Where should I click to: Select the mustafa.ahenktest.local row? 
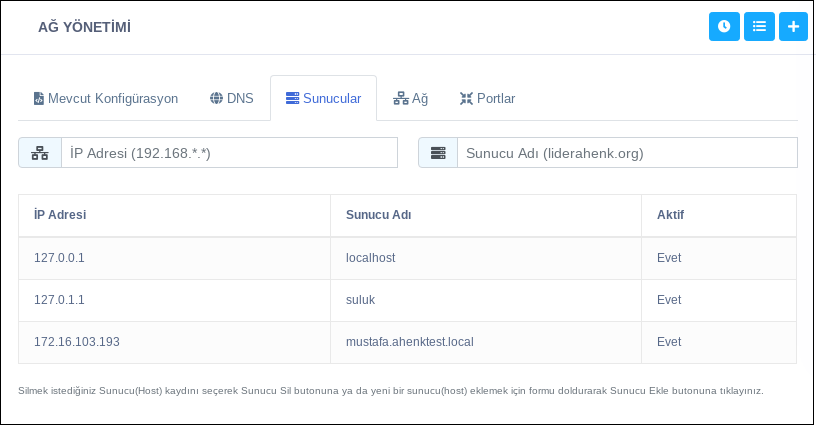[x=409, y=342]
